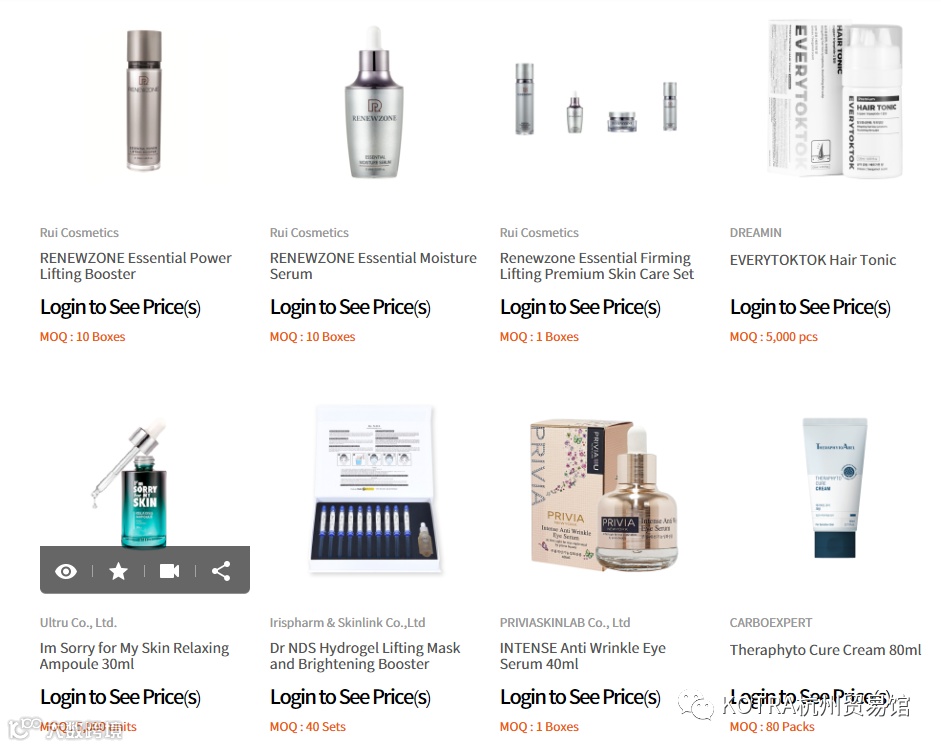Open the INTENSE Anti Wrinkle Eye Serum 40ml title
941x747 pixels.
coord(583,656)
